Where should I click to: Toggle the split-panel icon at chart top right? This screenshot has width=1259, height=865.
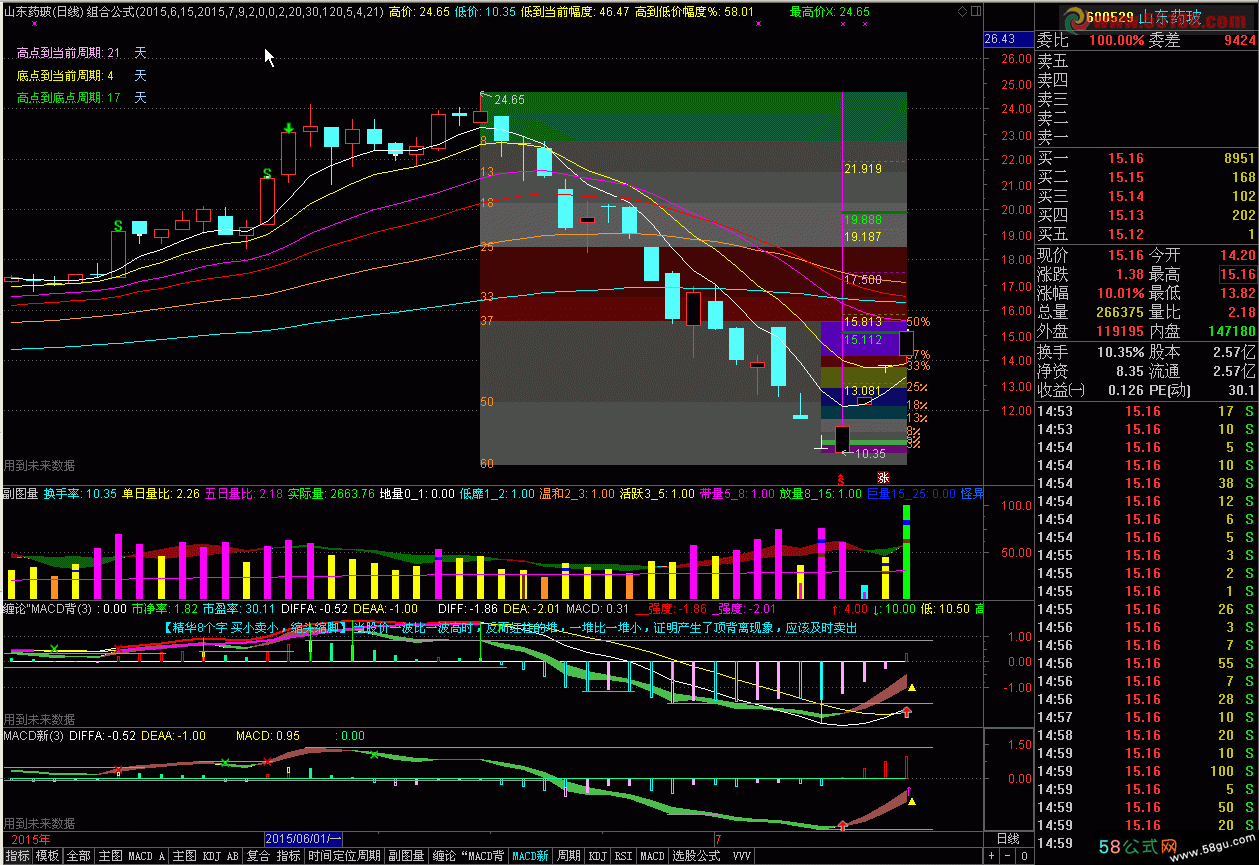[x=977, y=12]
